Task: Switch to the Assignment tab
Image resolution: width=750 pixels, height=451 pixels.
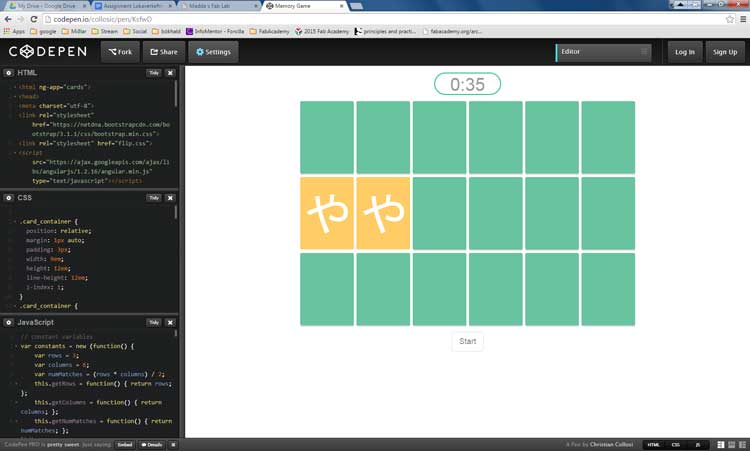Action: click(133, 6)
